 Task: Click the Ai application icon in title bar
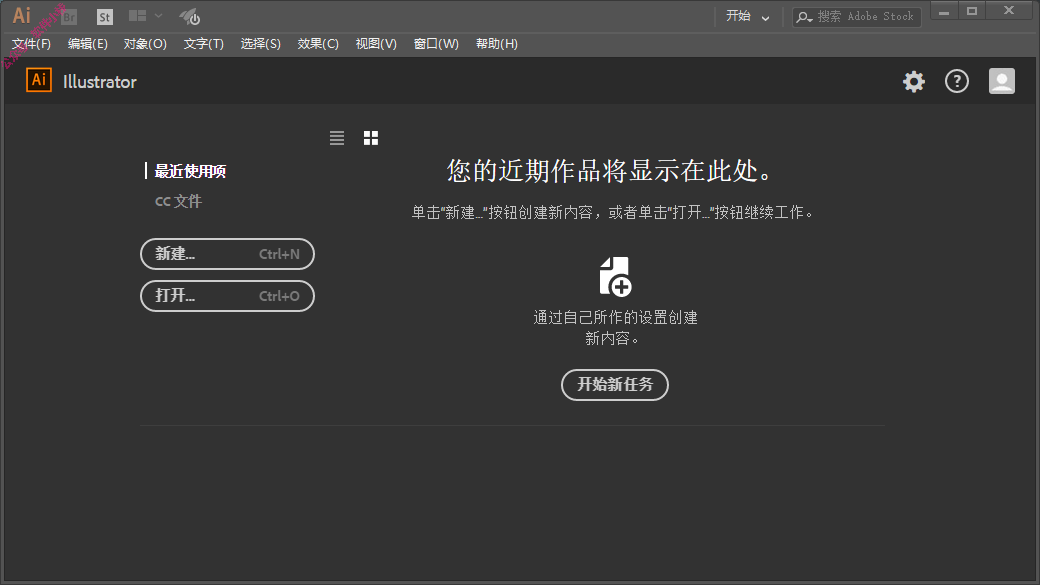point(21,15)
